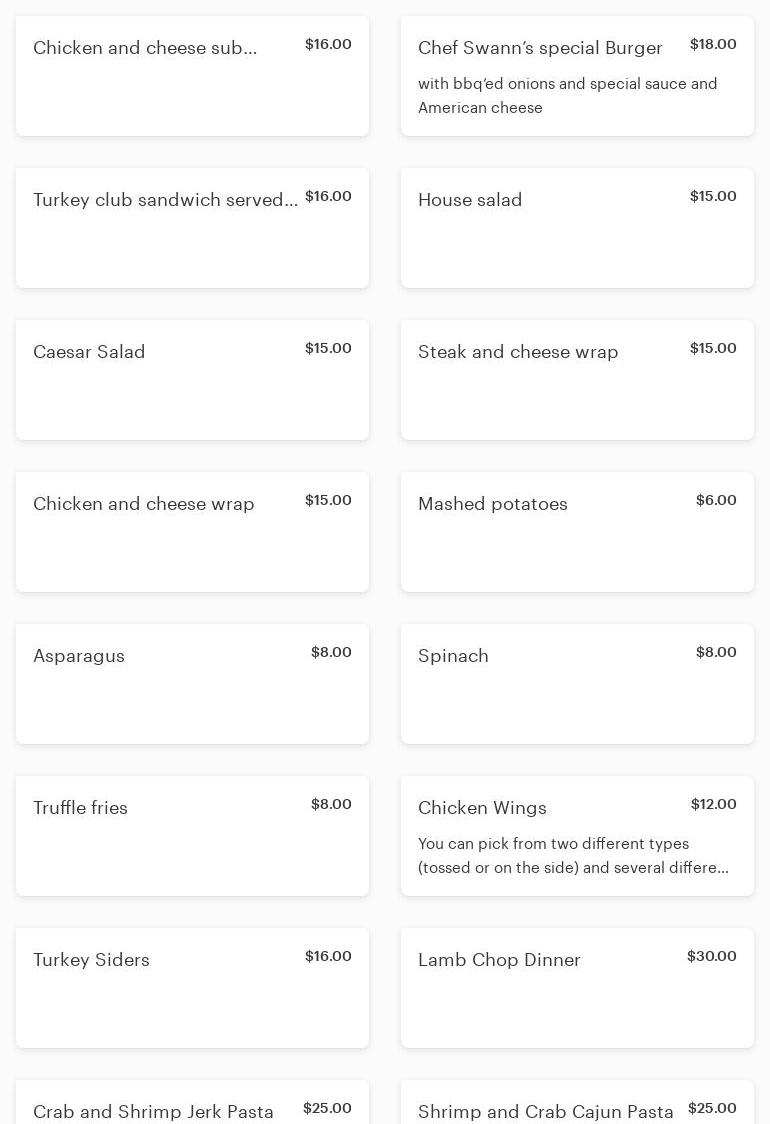Click the $18.00 price on special Burger
Screen dimensions: 770x1124
pos(713,44)
